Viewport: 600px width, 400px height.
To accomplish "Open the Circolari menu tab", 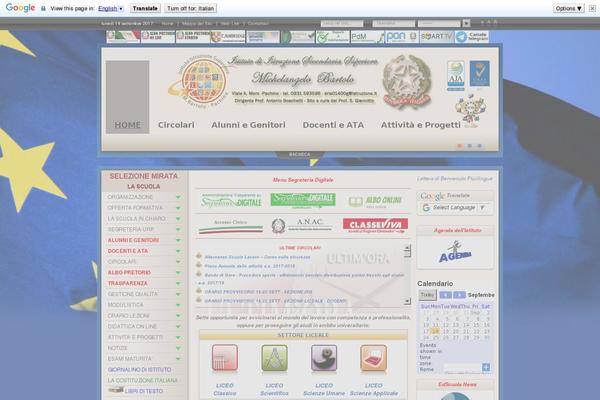I will [176, 125].
